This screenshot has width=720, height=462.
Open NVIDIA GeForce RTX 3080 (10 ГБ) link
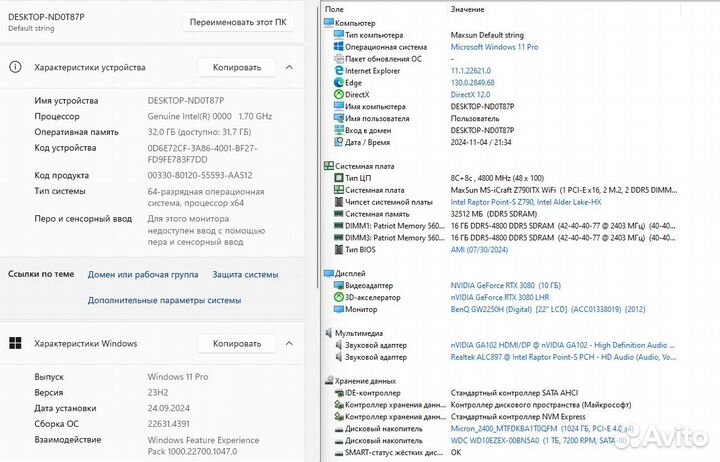click(x=506, y=285)
